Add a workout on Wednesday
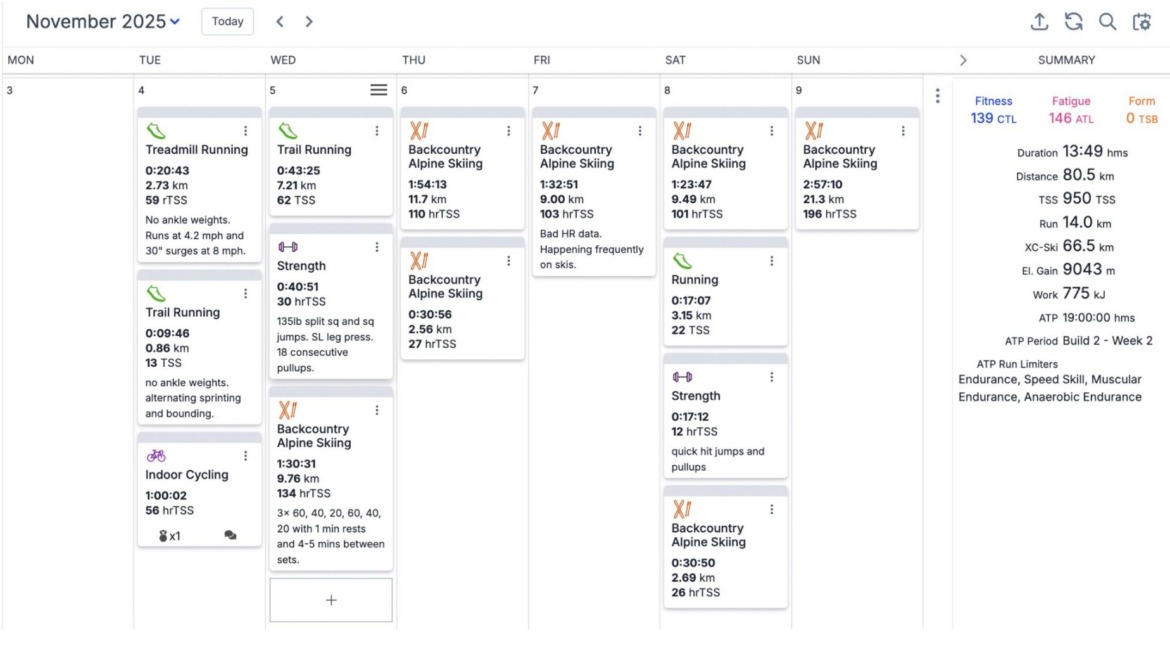This screenshot has height=645, width=1170. pyautogui.click(x=331, y=600)
